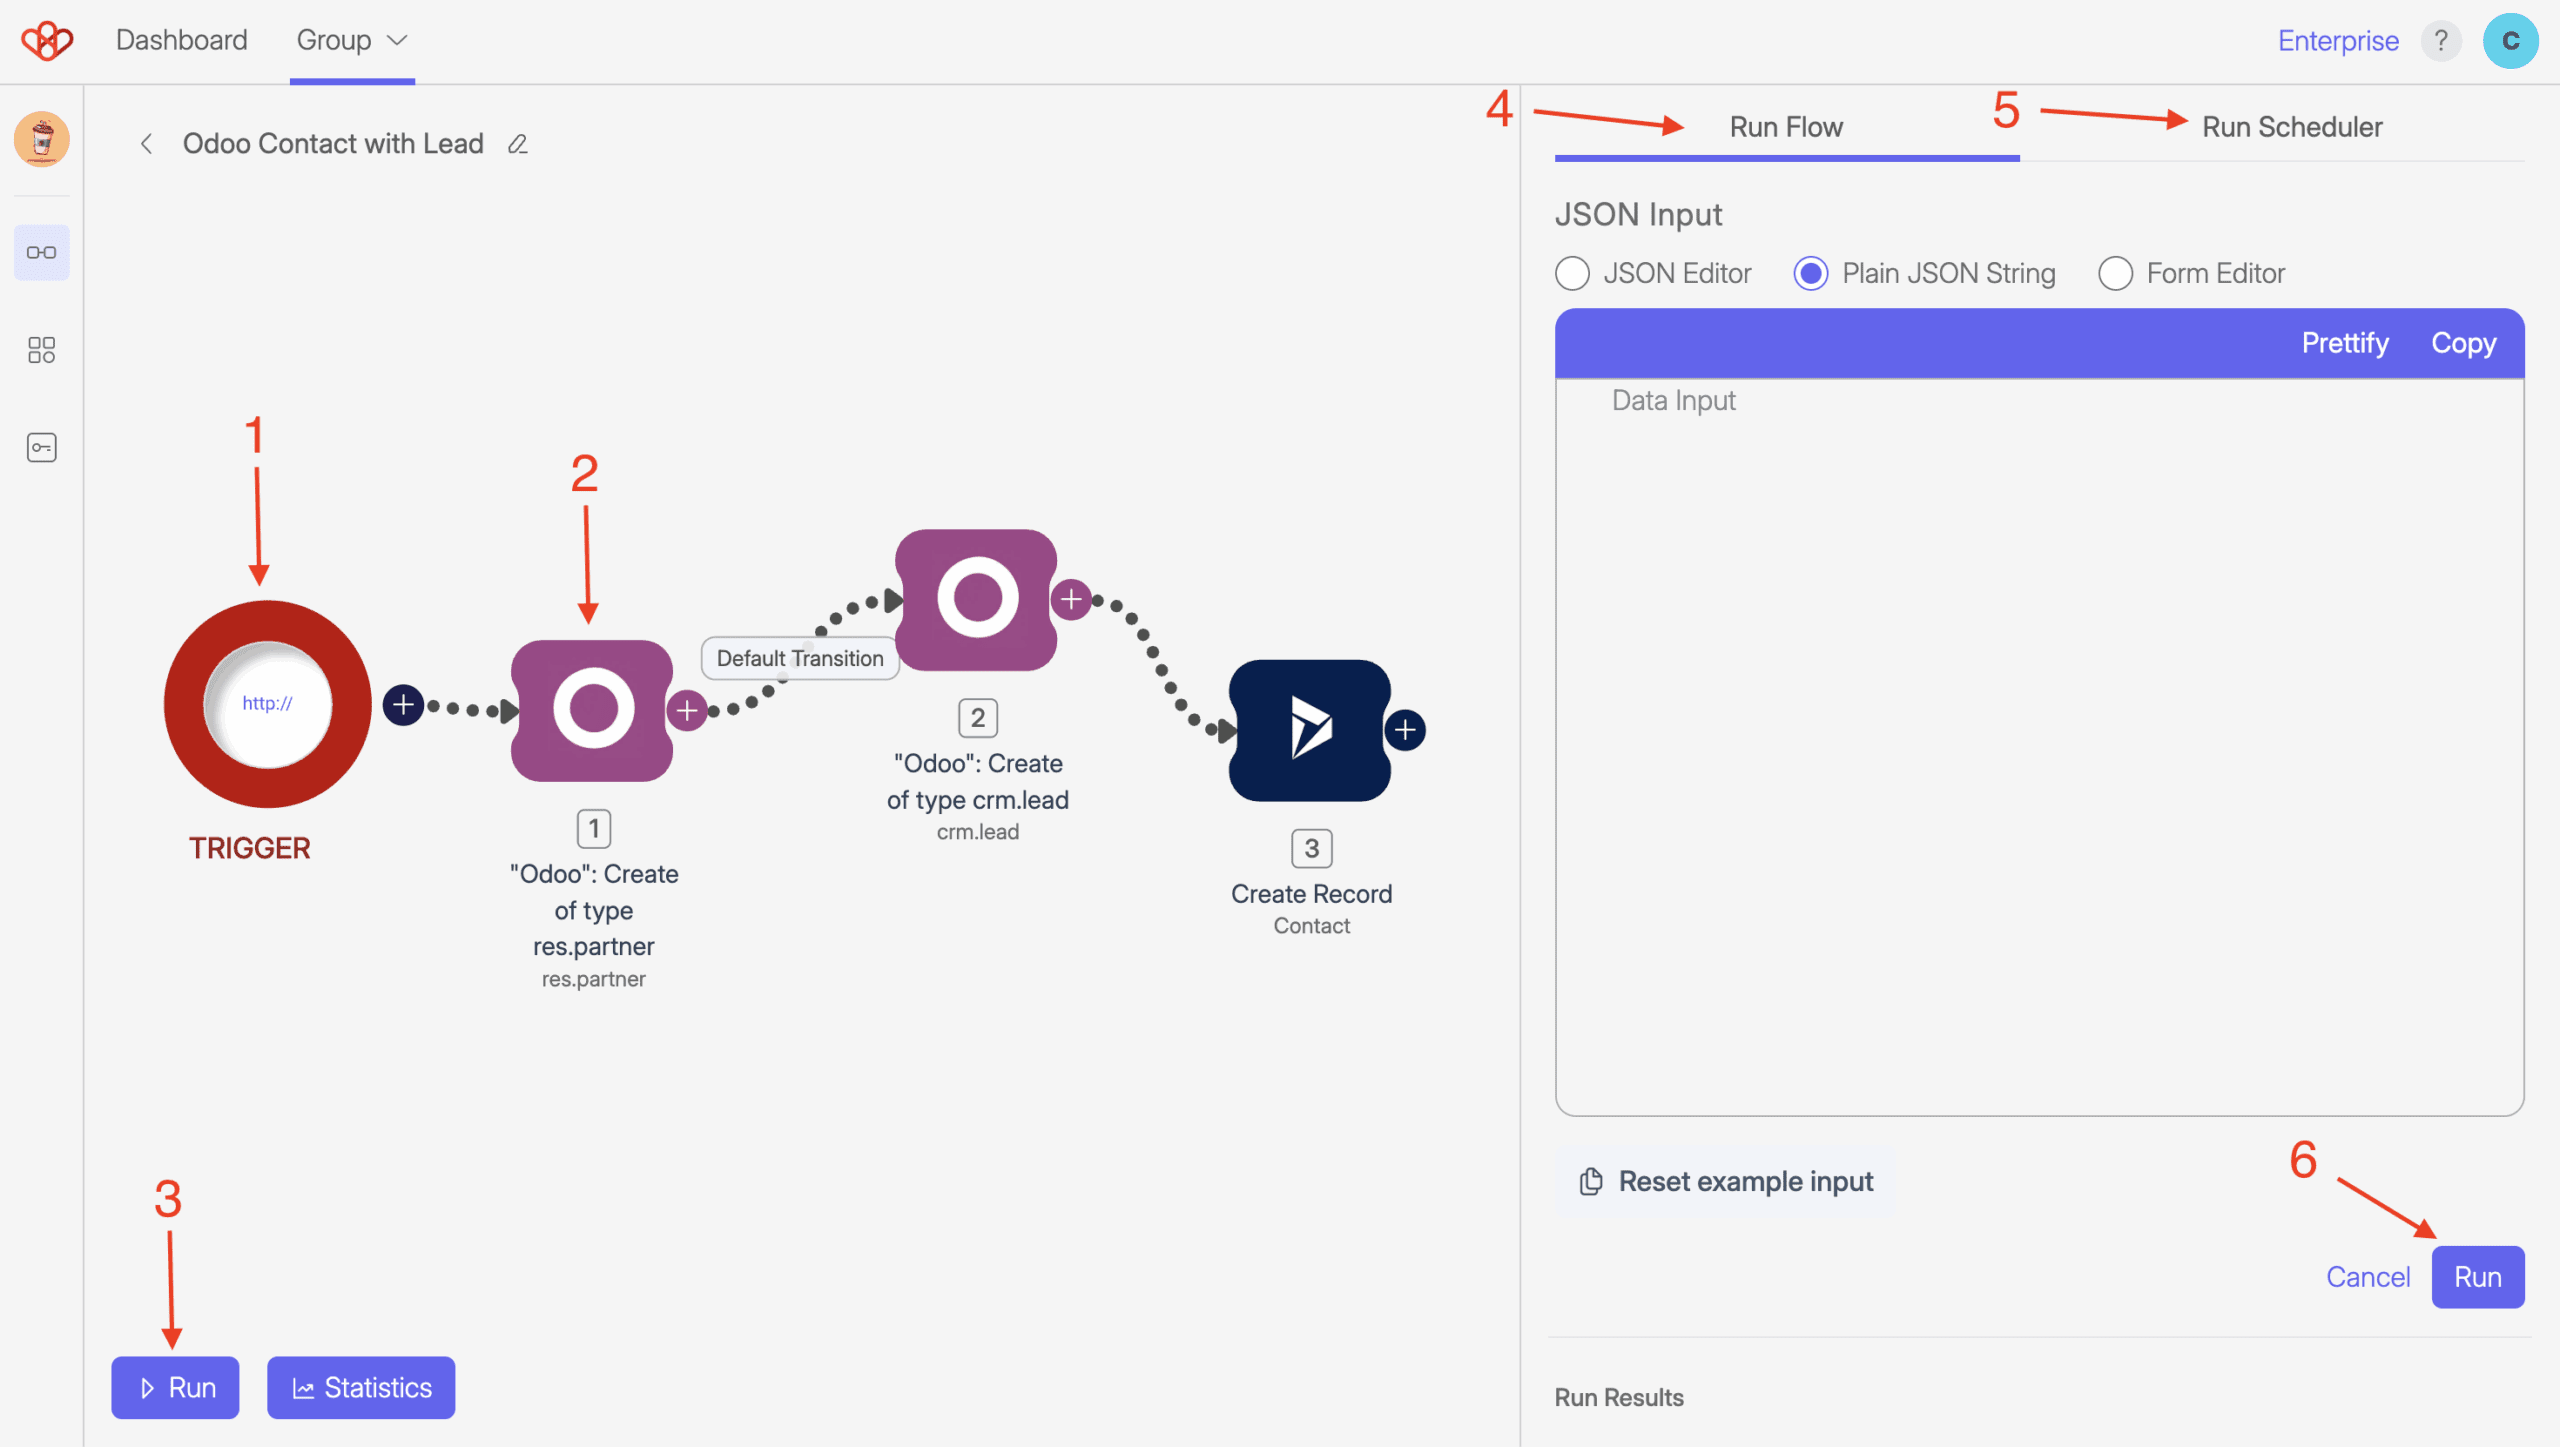Screen dimensions: 2560x1447
Task: Switch to the Run Flow tab
Action: coord(1787,127)
